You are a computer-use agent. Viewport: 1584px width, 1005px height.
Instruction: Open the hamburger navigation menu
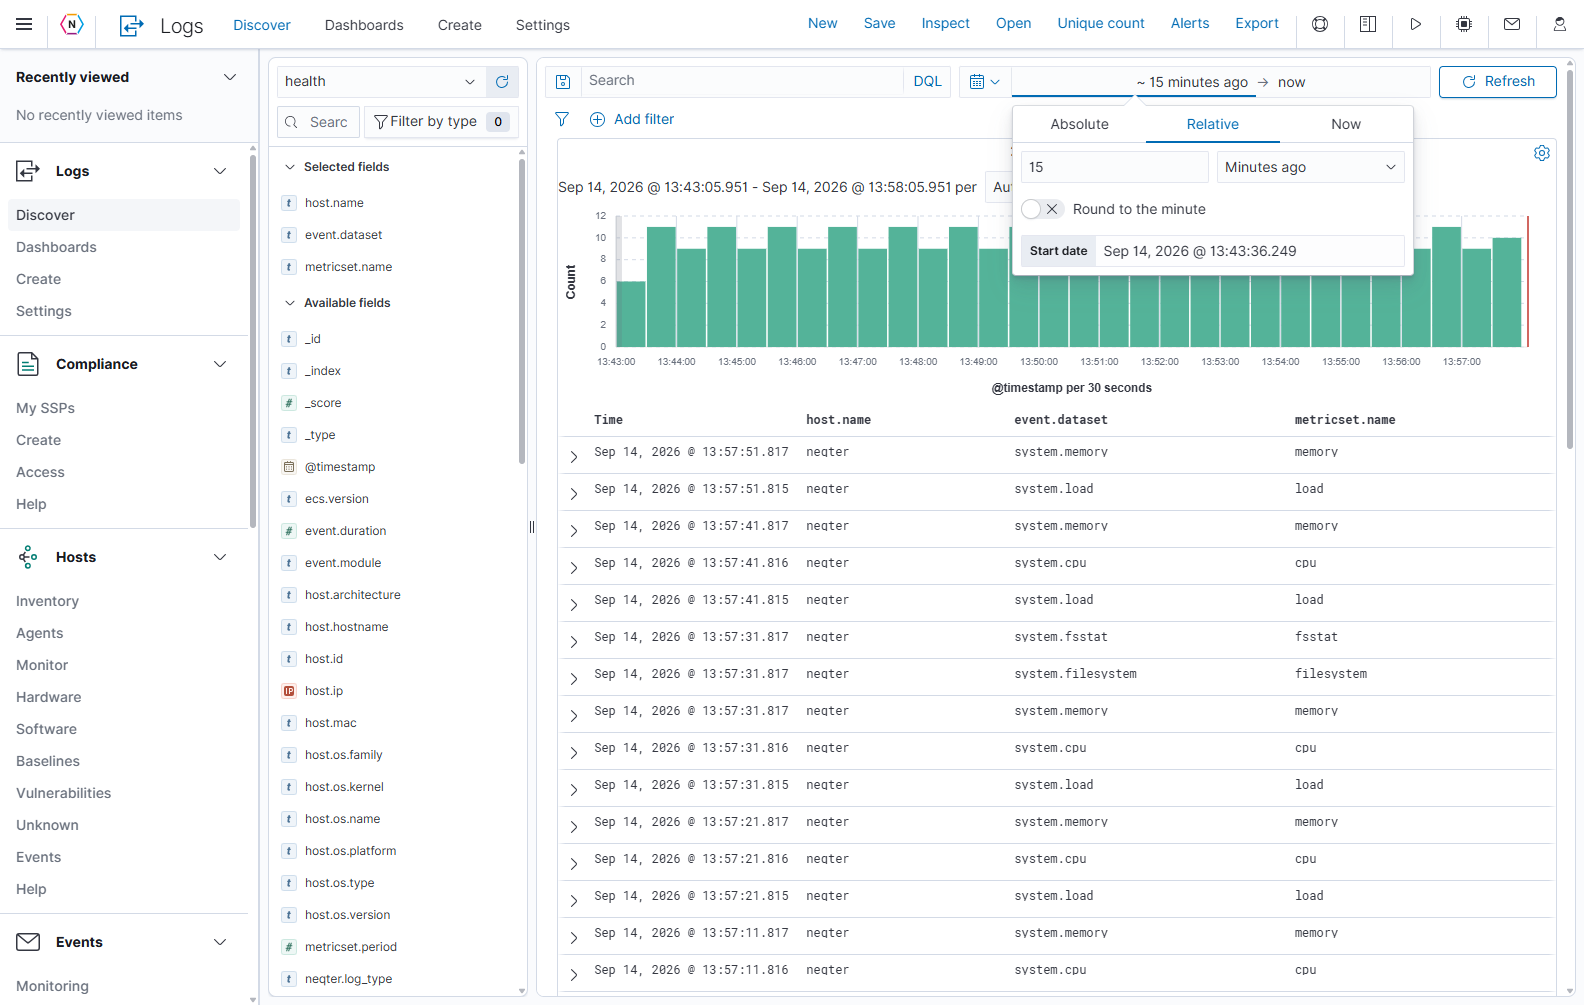(24, 24)
